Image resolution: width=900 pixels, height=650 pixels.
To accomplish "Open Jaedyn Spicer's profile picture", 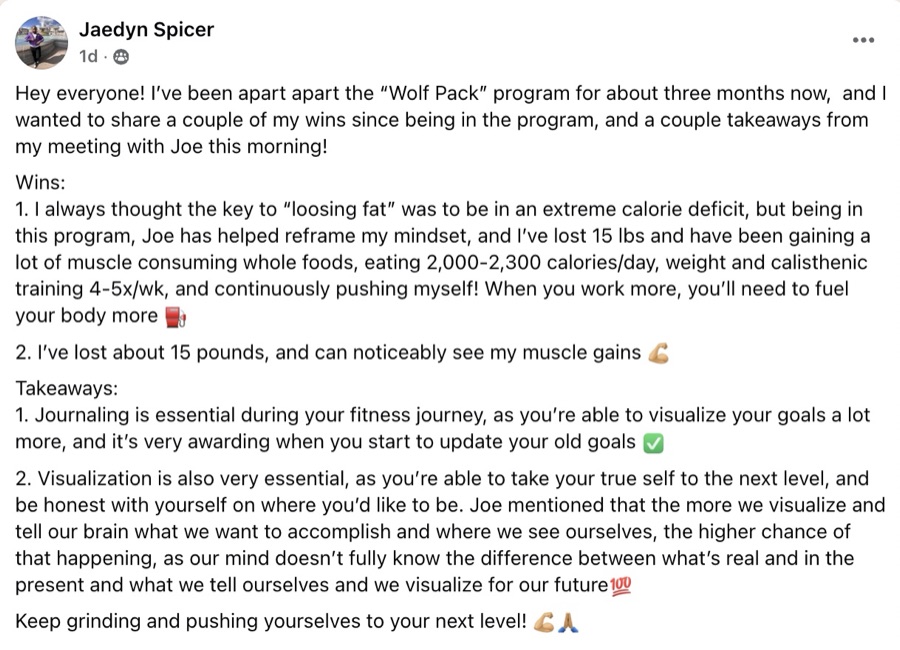I will click(x=41, y=42).
